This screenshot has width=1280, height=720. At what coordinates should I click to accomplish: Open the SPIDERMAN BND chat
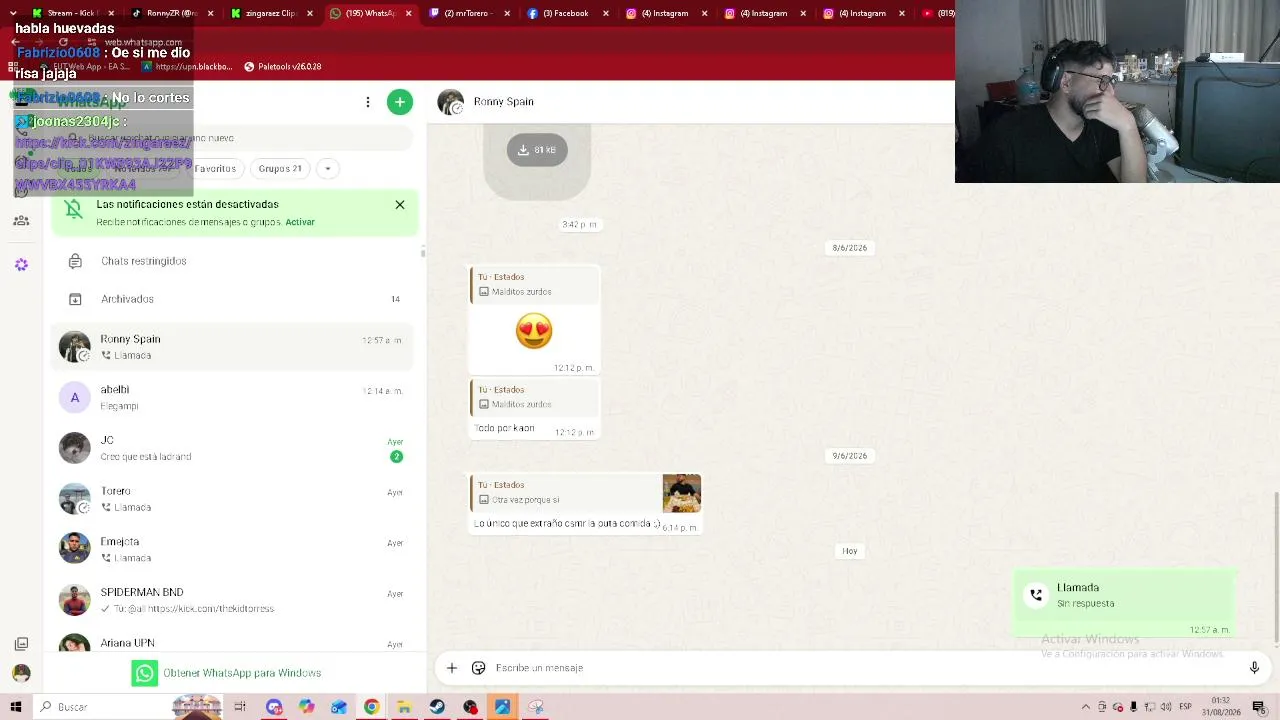232,600
